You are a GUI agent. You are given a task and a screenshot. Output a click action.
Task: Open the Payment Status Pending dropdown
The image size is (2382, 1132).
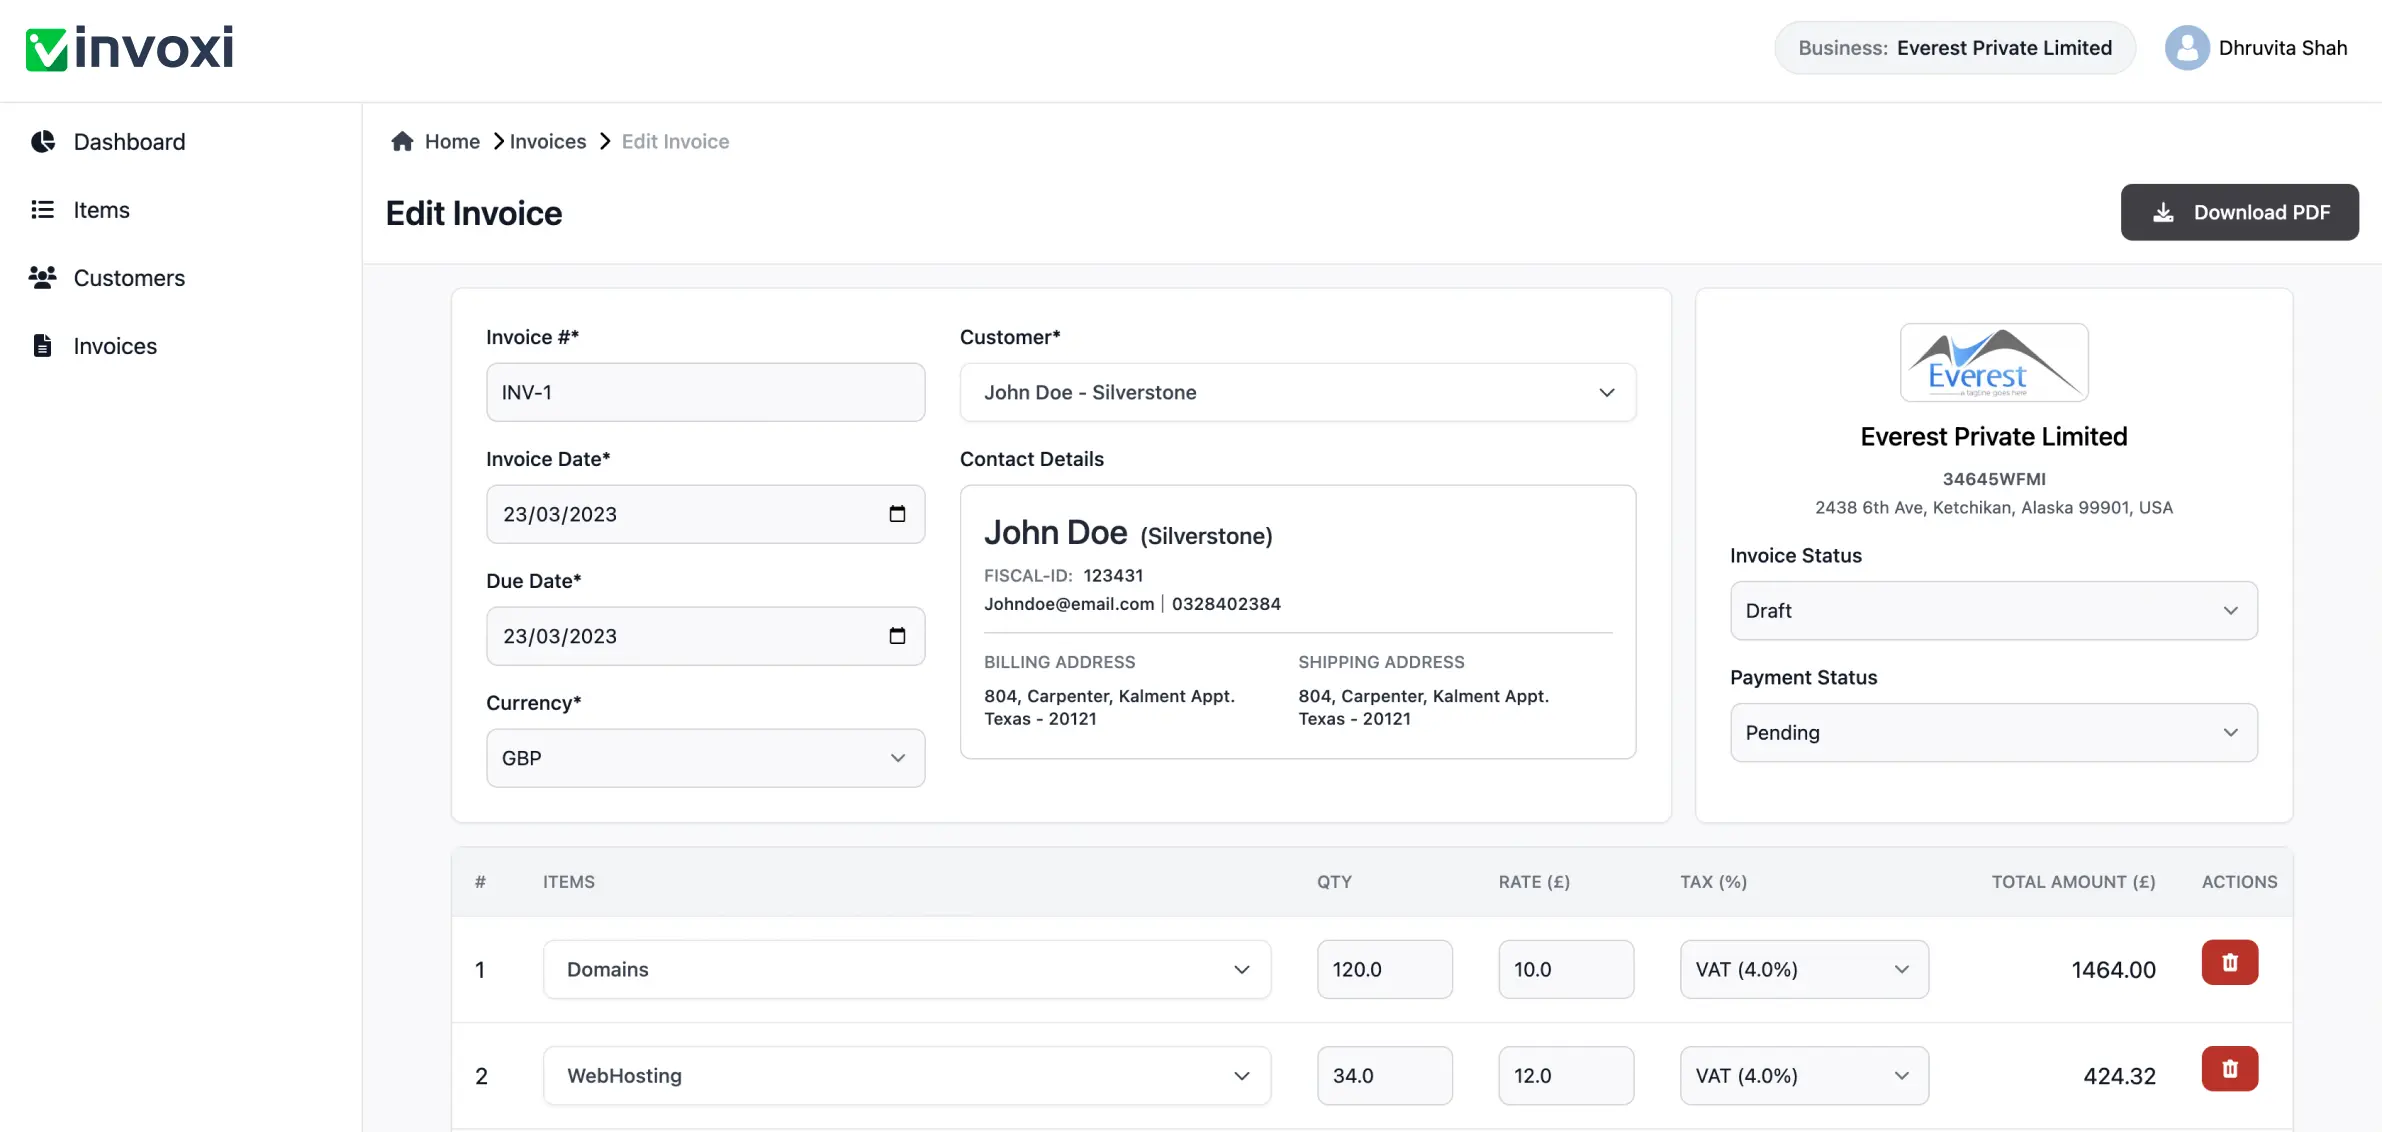click(x=1993, y=732)
